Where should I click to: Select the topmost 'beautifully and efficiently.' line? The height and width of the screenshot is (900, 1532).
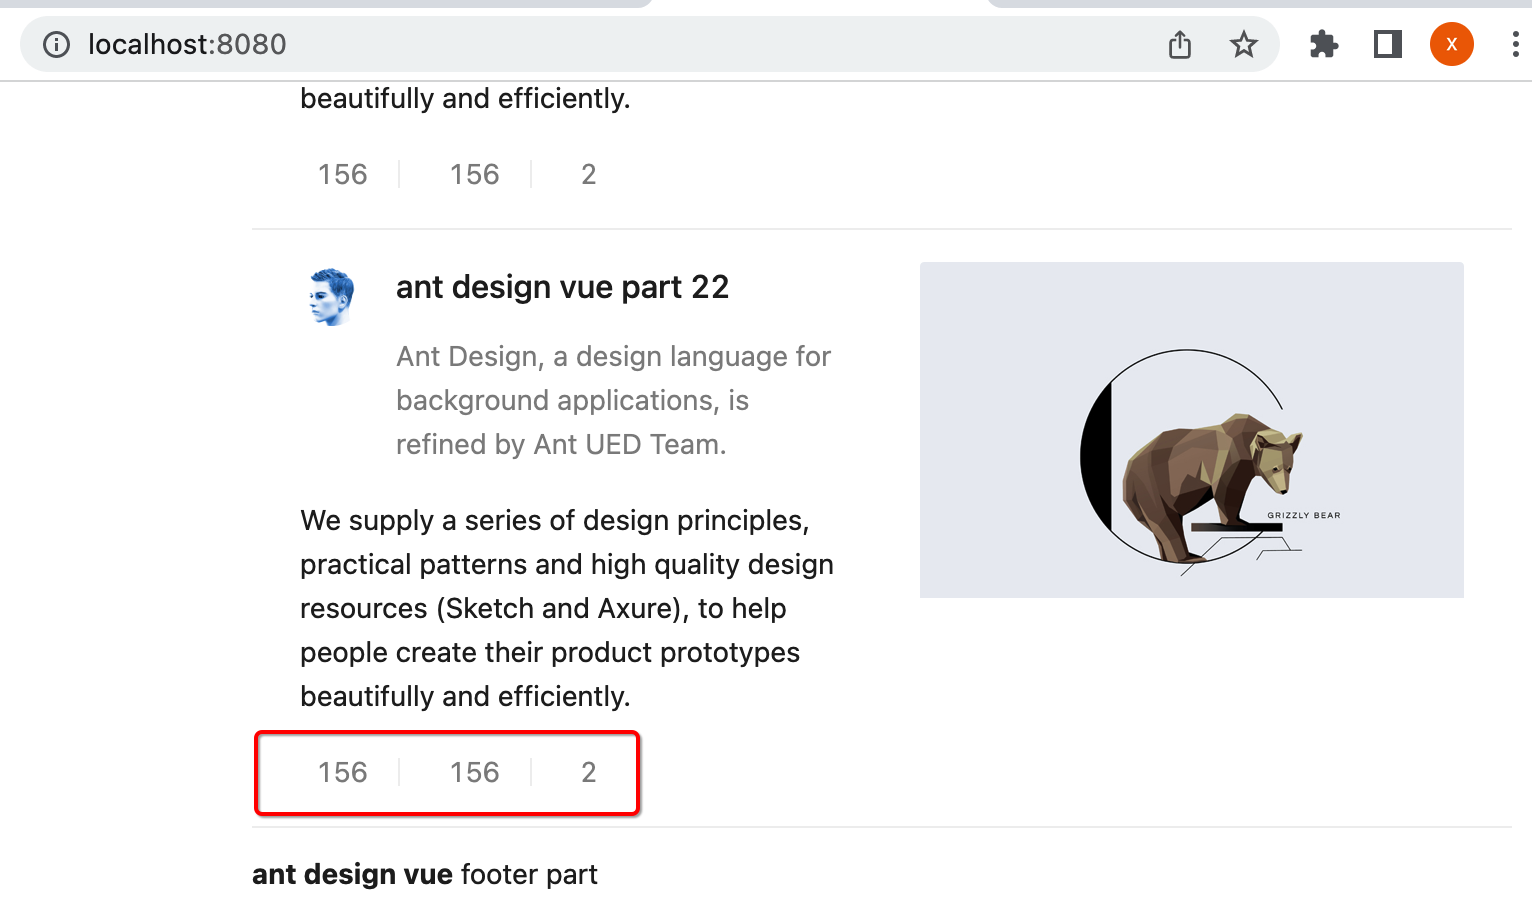(x=465, y=98)
